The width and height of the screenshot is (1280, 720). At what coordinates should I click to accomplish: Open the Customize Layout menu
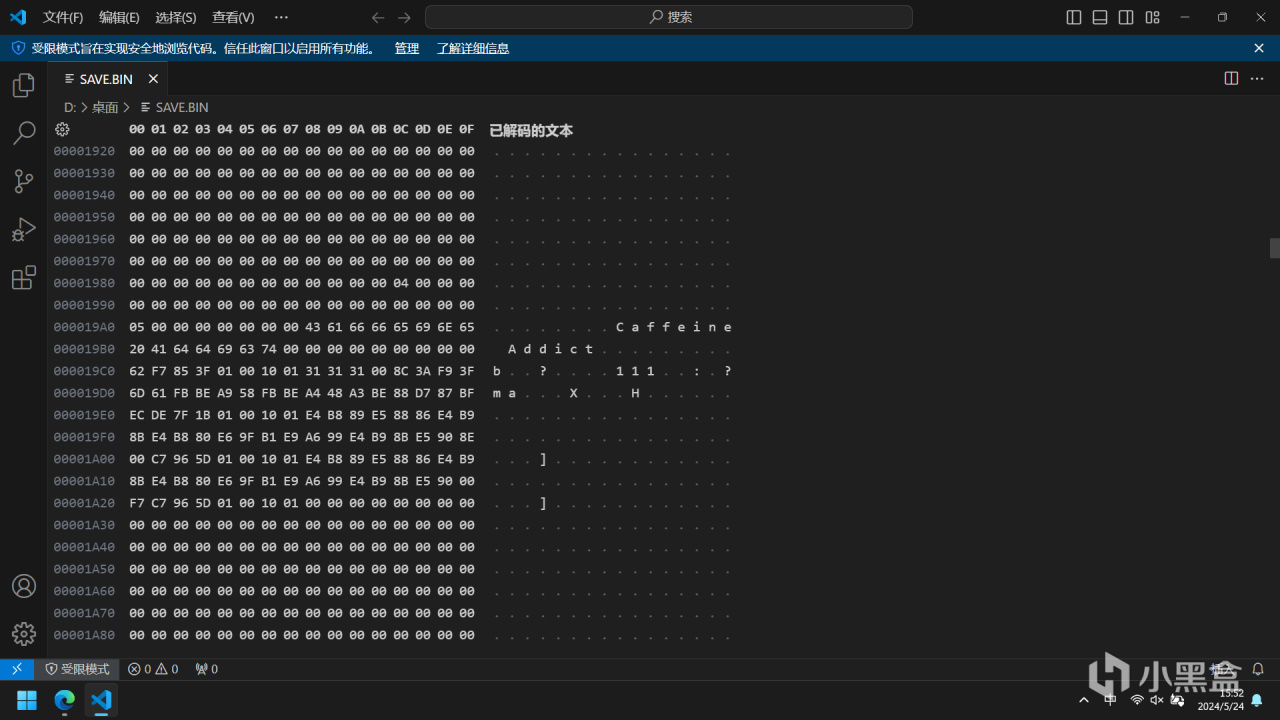(1152, 17)
